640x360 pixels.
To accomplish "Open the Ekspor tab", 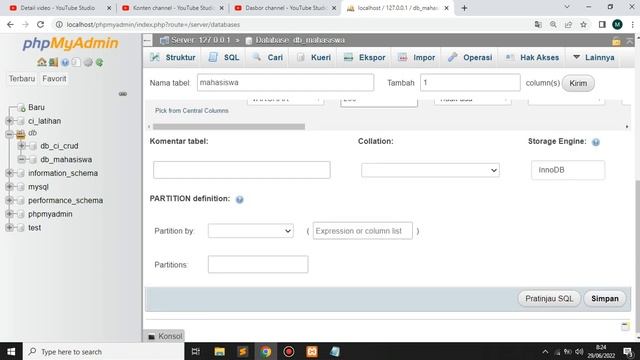I will (x=365, y=58).
